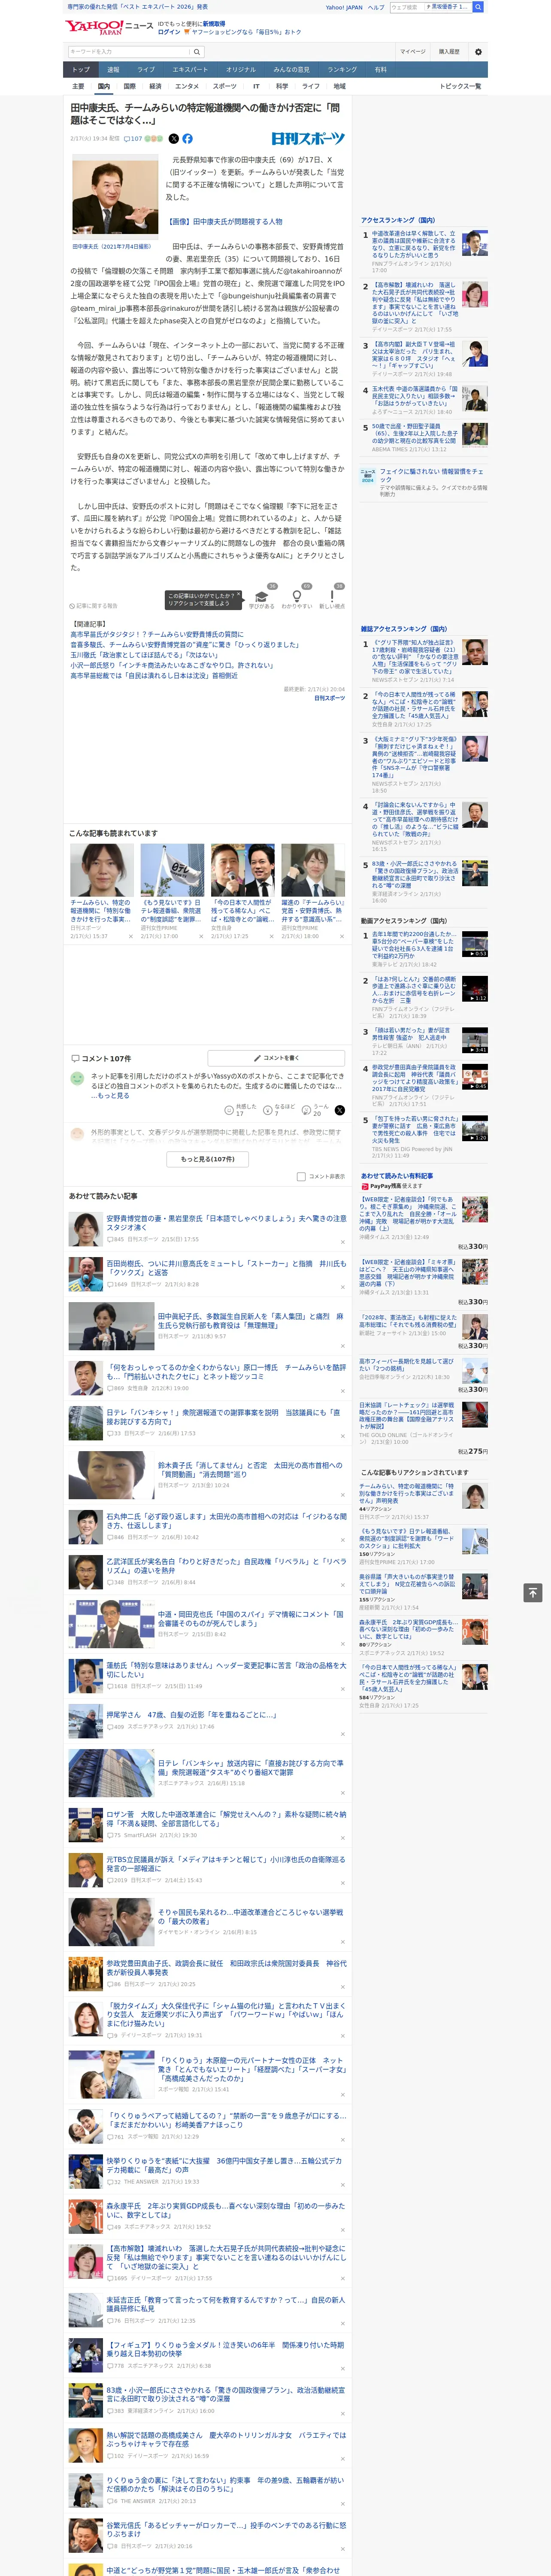Screen dimensions: 551x2576
Task: Open the 【画像】田中康夫氏が問題視する人物 link
Action: [x=224, y=222]
